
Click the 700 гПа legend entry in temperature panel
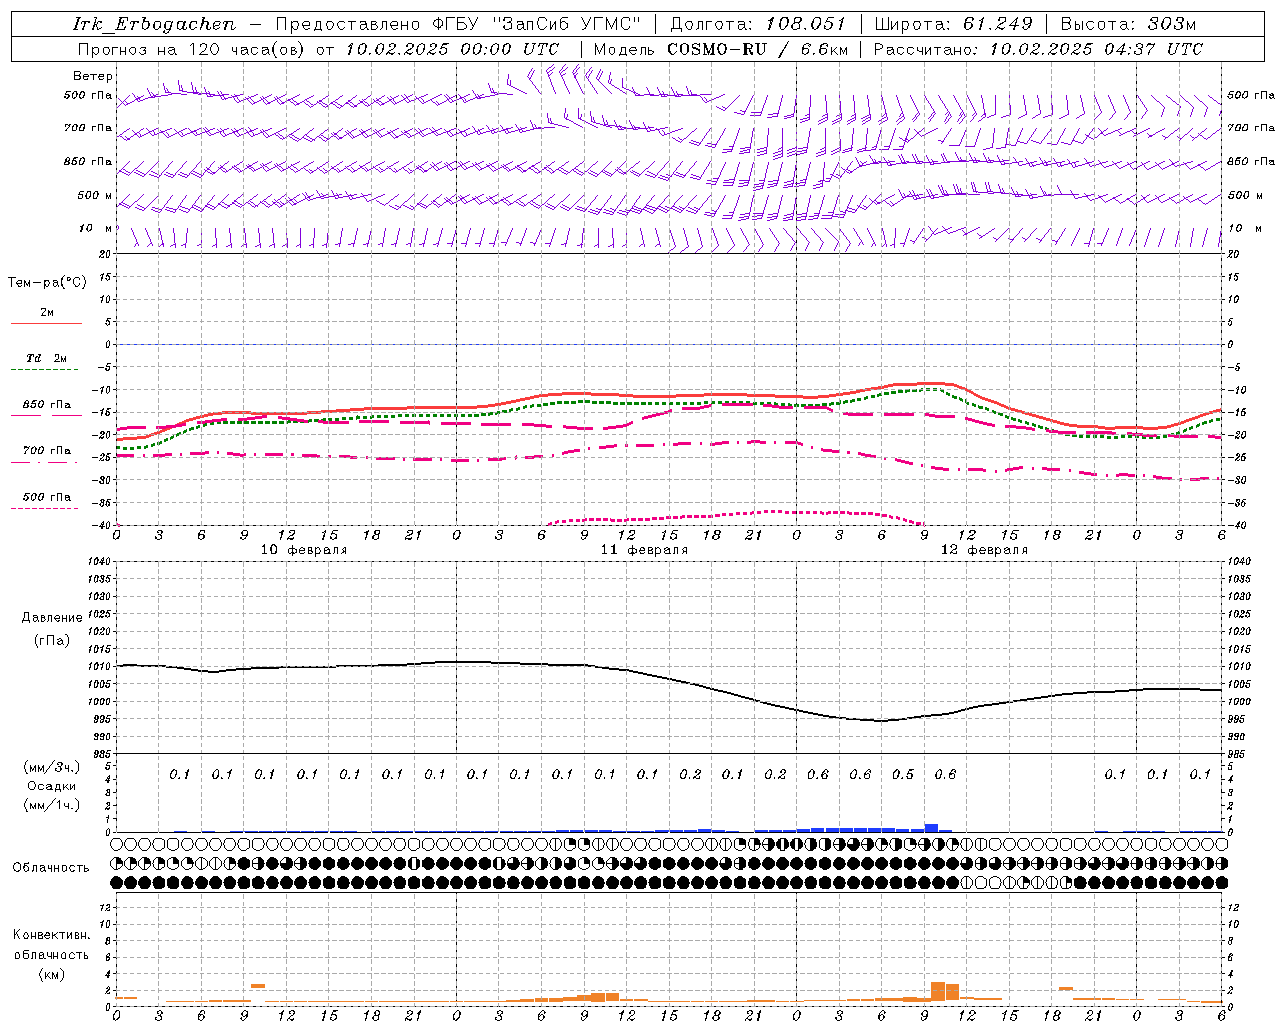46,451
